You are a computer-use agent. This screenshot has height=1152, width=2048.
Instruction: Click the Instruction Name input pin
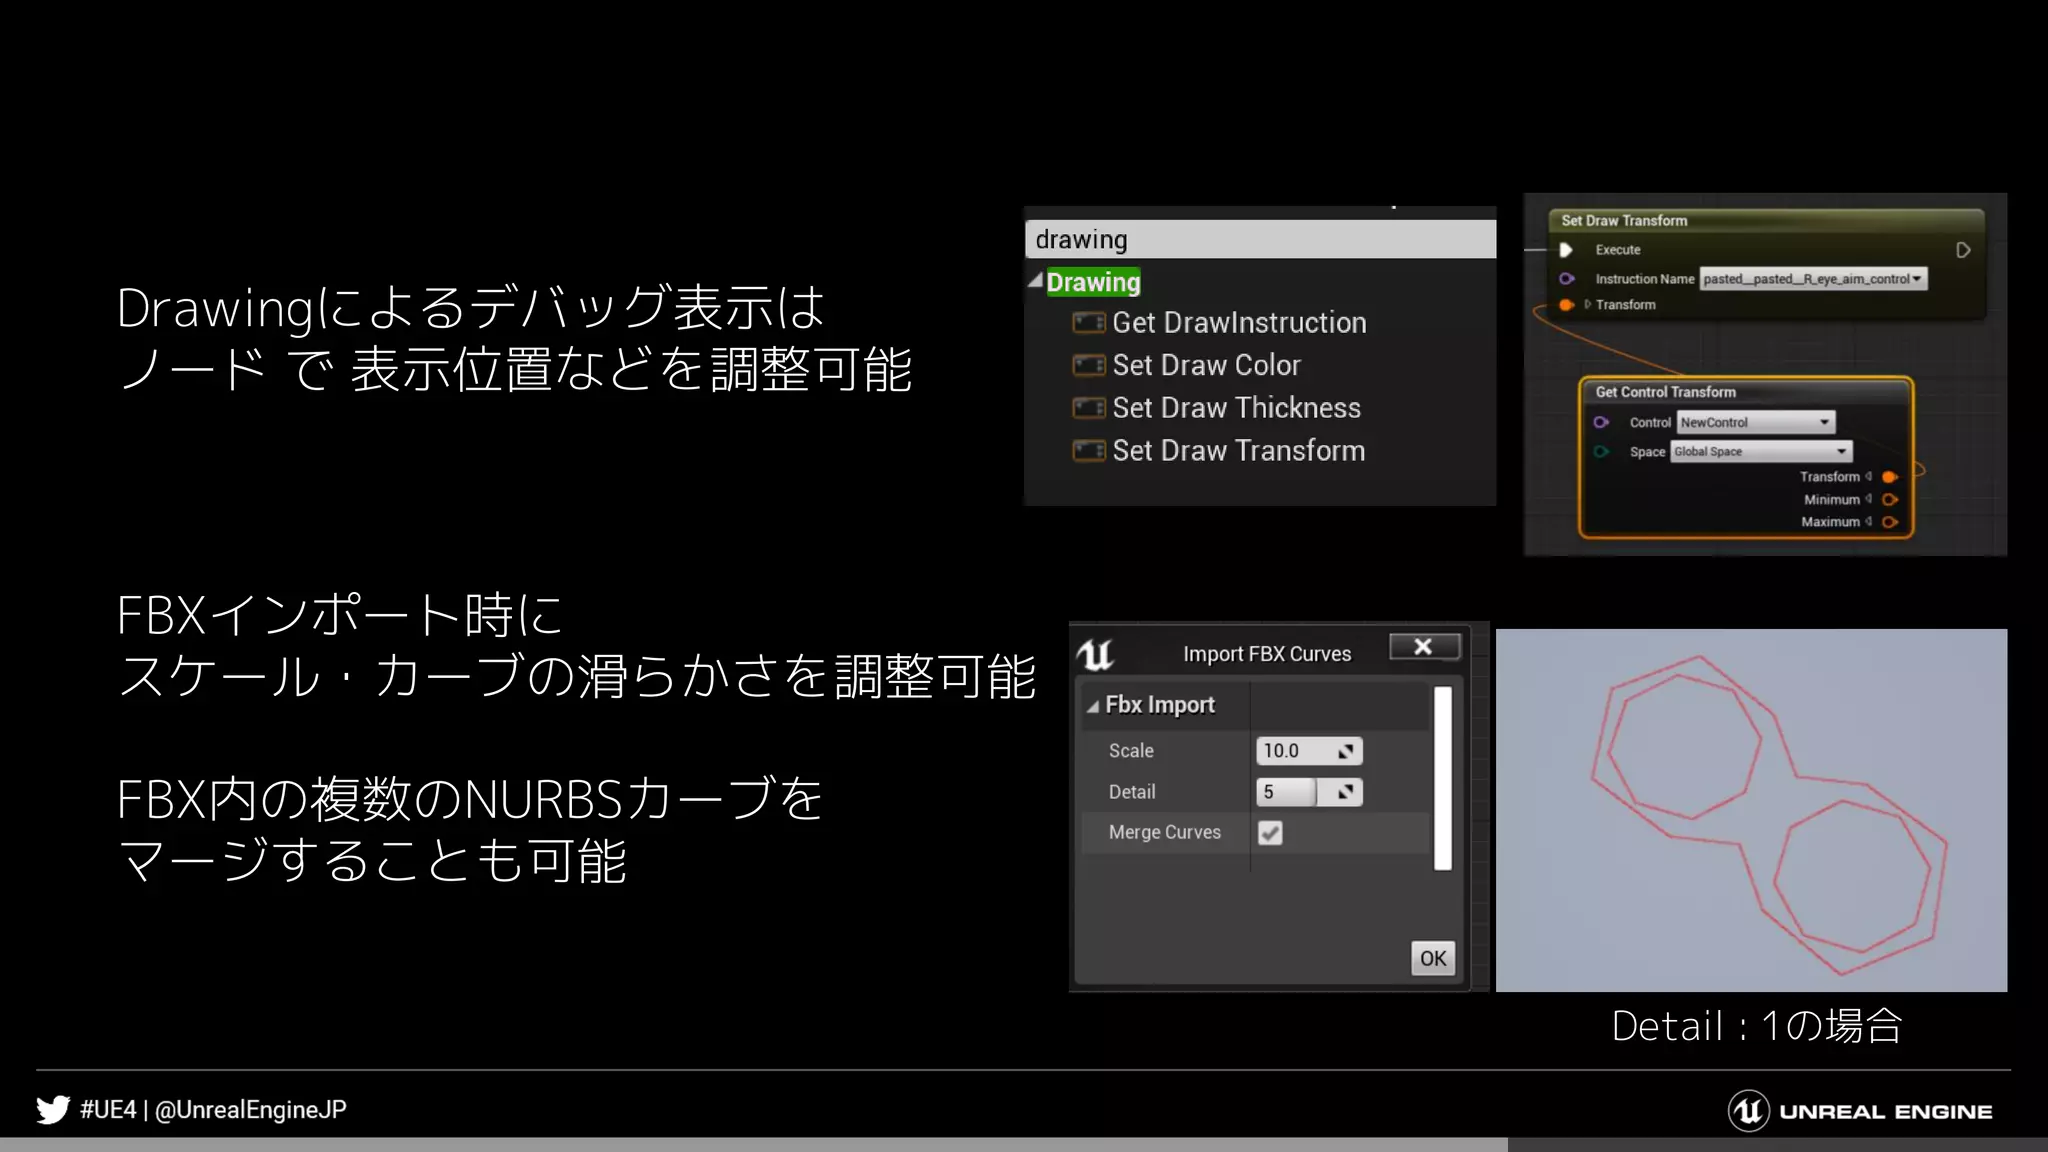[1566, 279]
